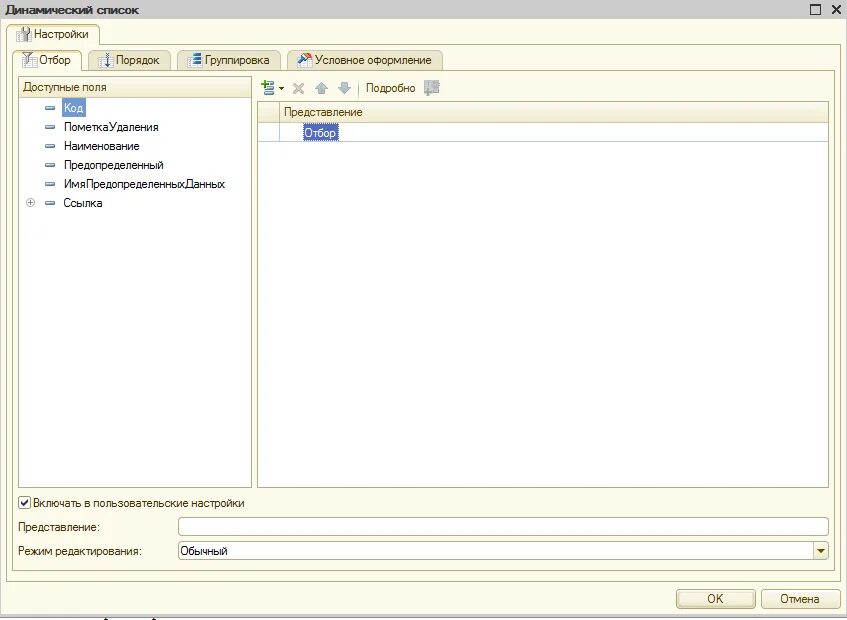
Task: Select the Код field in available fields
Action: 73,108
